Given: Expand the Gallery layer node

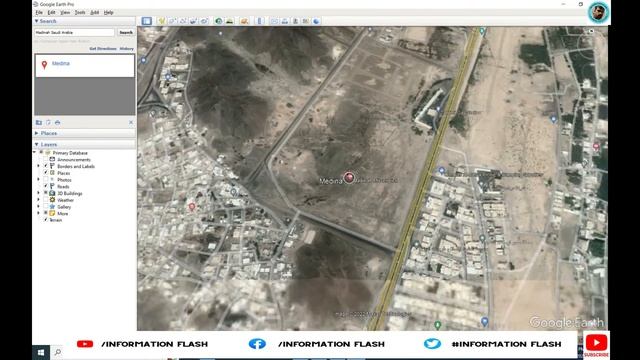Looking at the screenshot, I should pos(39,207).
